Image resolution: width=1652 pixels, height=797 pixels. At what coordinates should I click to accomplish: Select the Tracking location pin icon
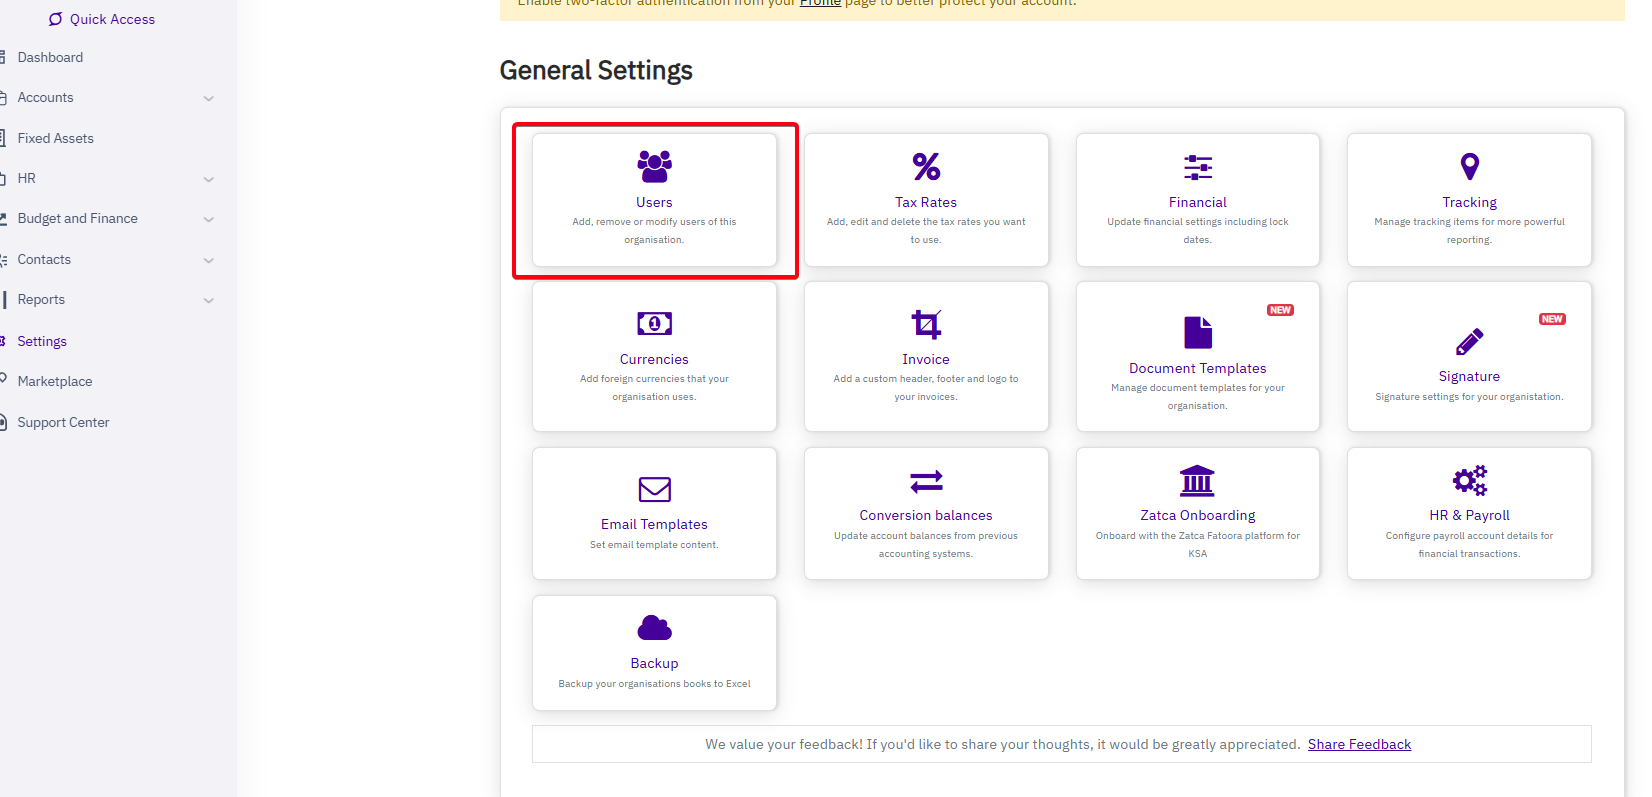click(x=1469, y=166)
